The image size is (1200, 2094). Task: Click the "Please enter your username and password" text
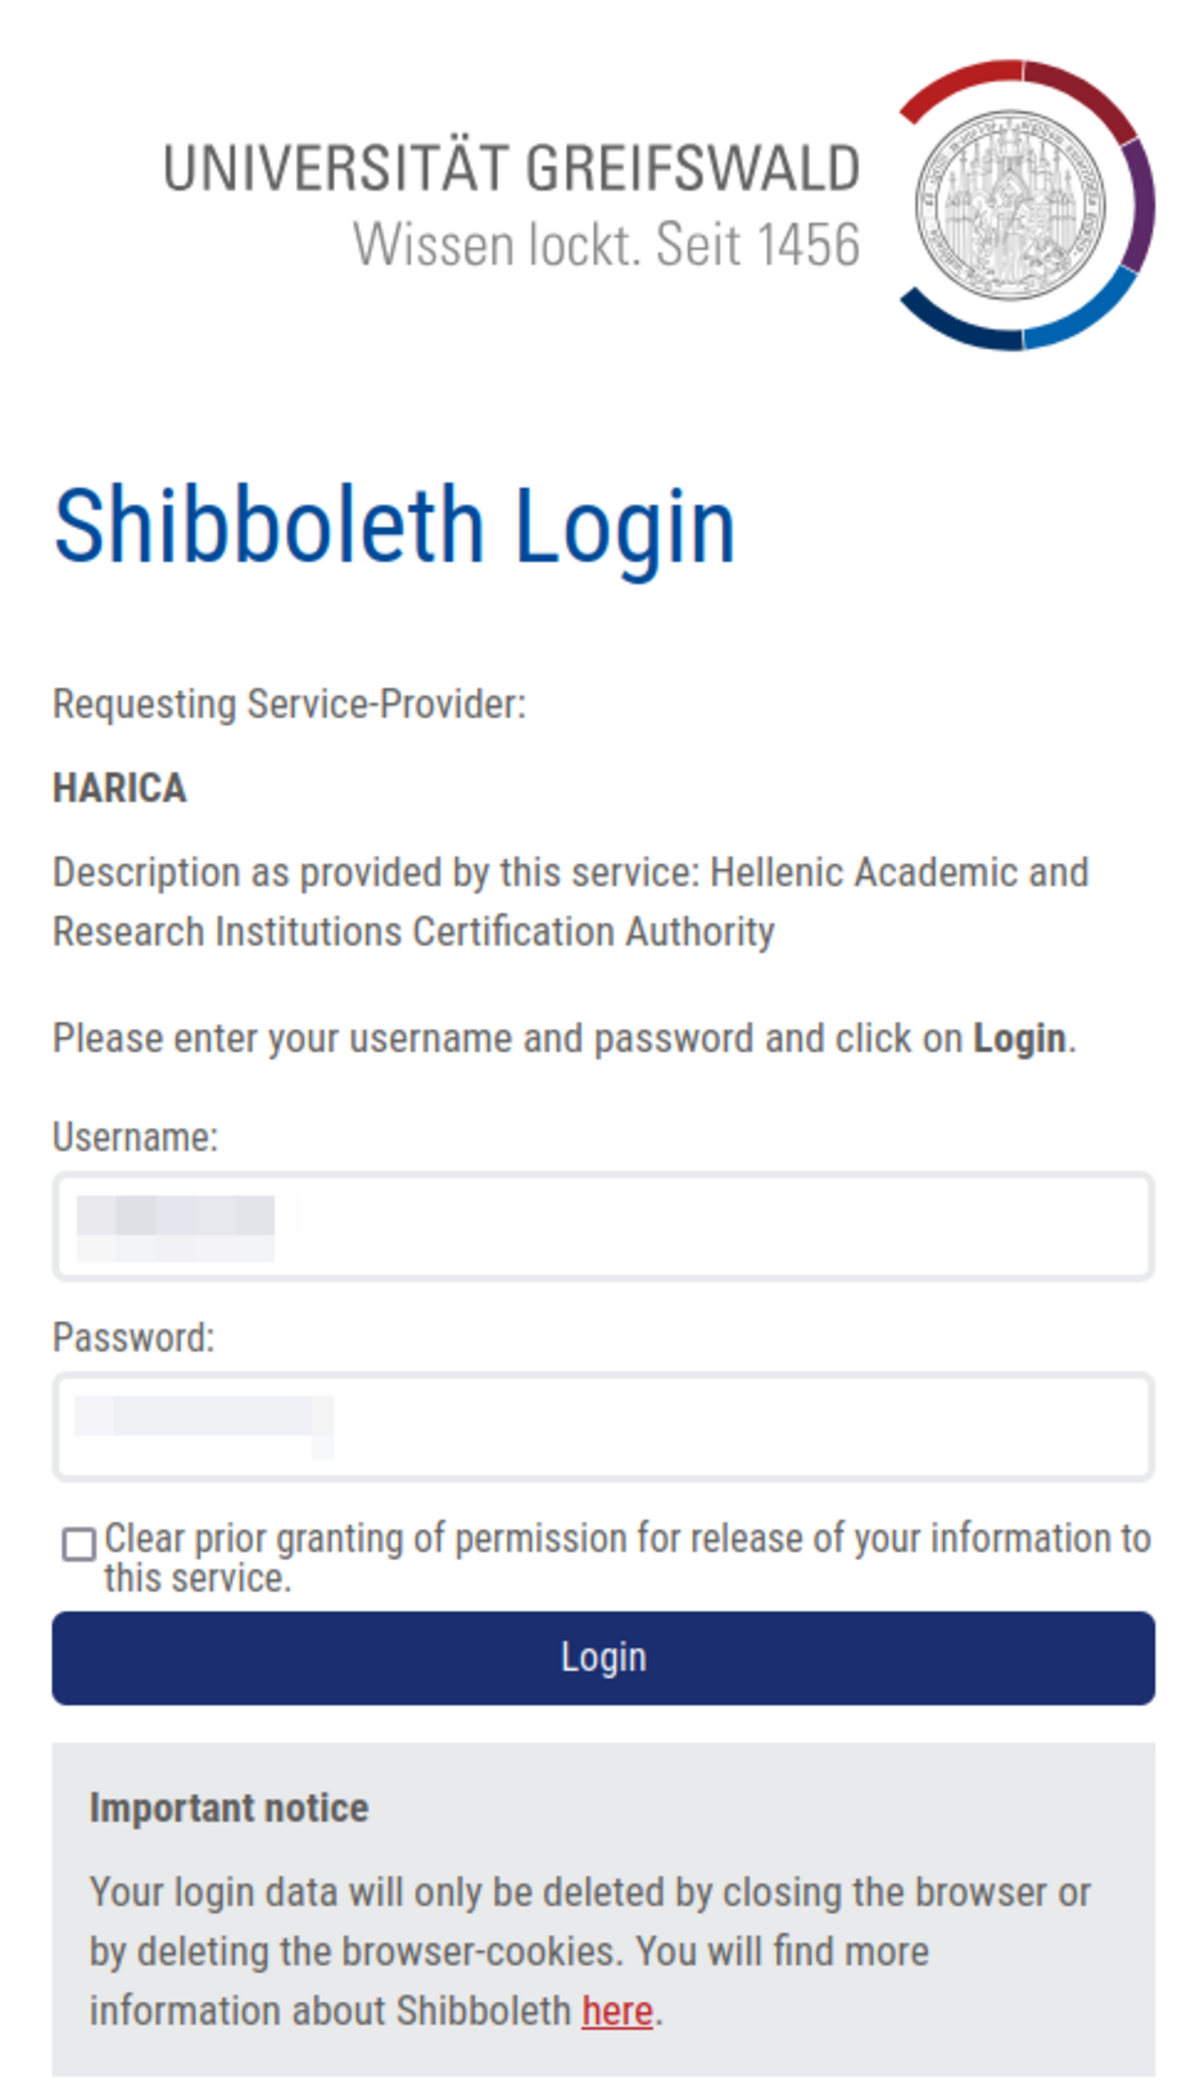coord(510,1039)
